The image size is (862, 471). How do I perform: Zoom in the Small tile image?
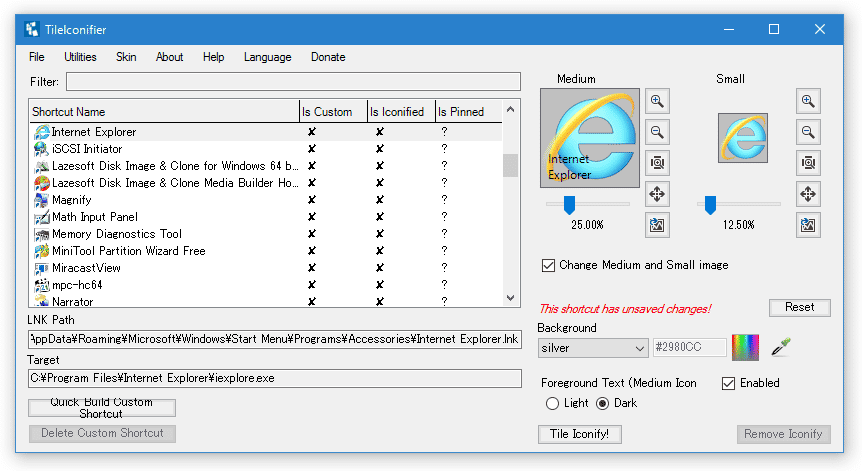tap(808, 101)
